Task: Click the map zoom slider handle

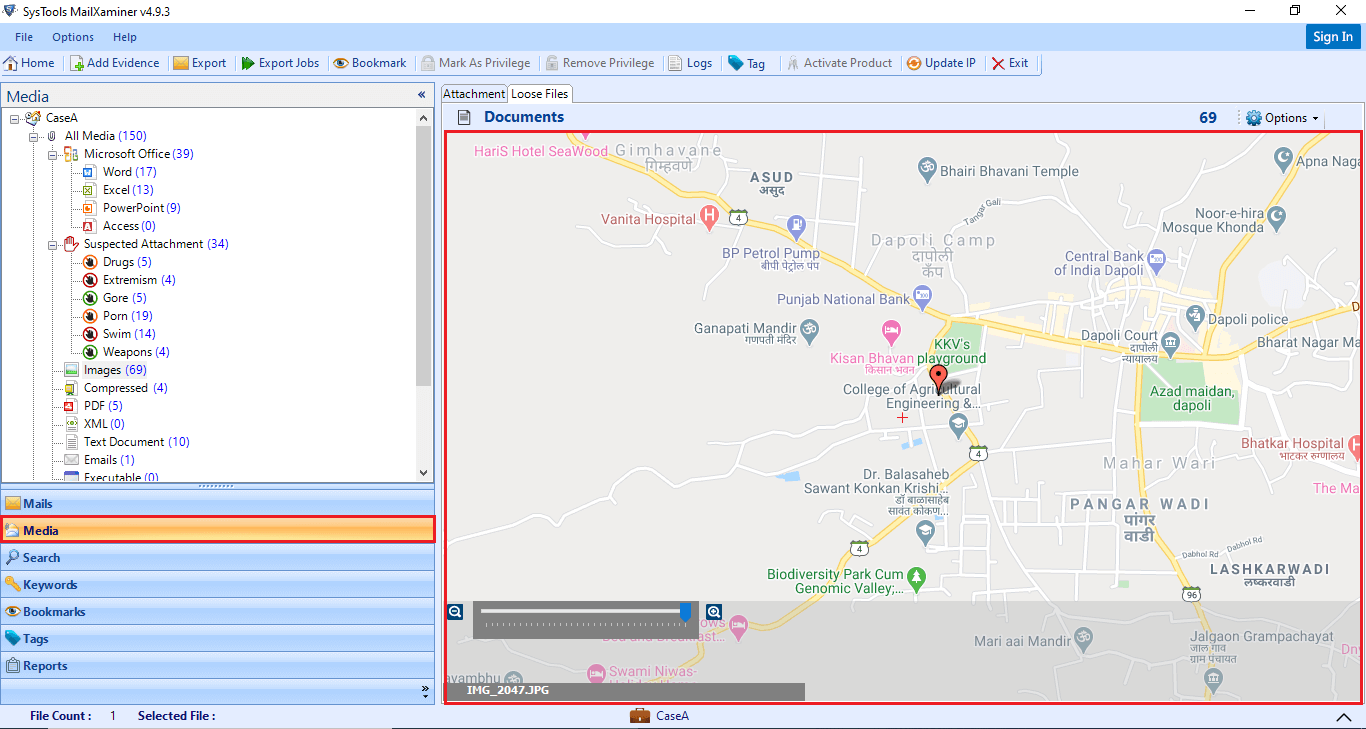Action: 685,612
